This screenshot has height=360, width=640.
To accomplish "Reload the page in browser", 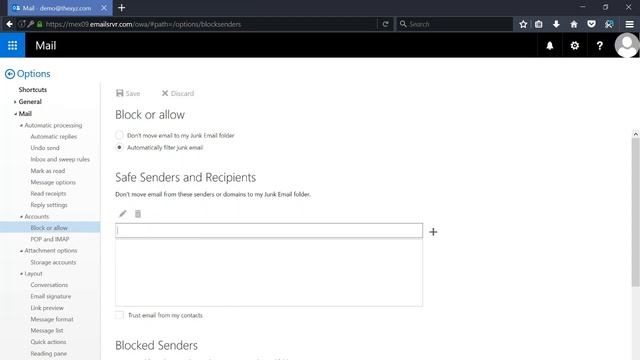I will coord(385,24).
